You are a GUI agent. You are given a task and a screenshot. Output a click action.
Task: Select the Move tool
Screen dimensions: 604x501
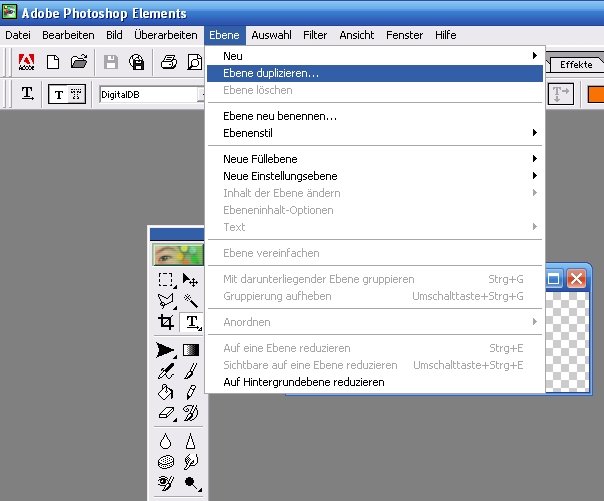coord(190,280)
